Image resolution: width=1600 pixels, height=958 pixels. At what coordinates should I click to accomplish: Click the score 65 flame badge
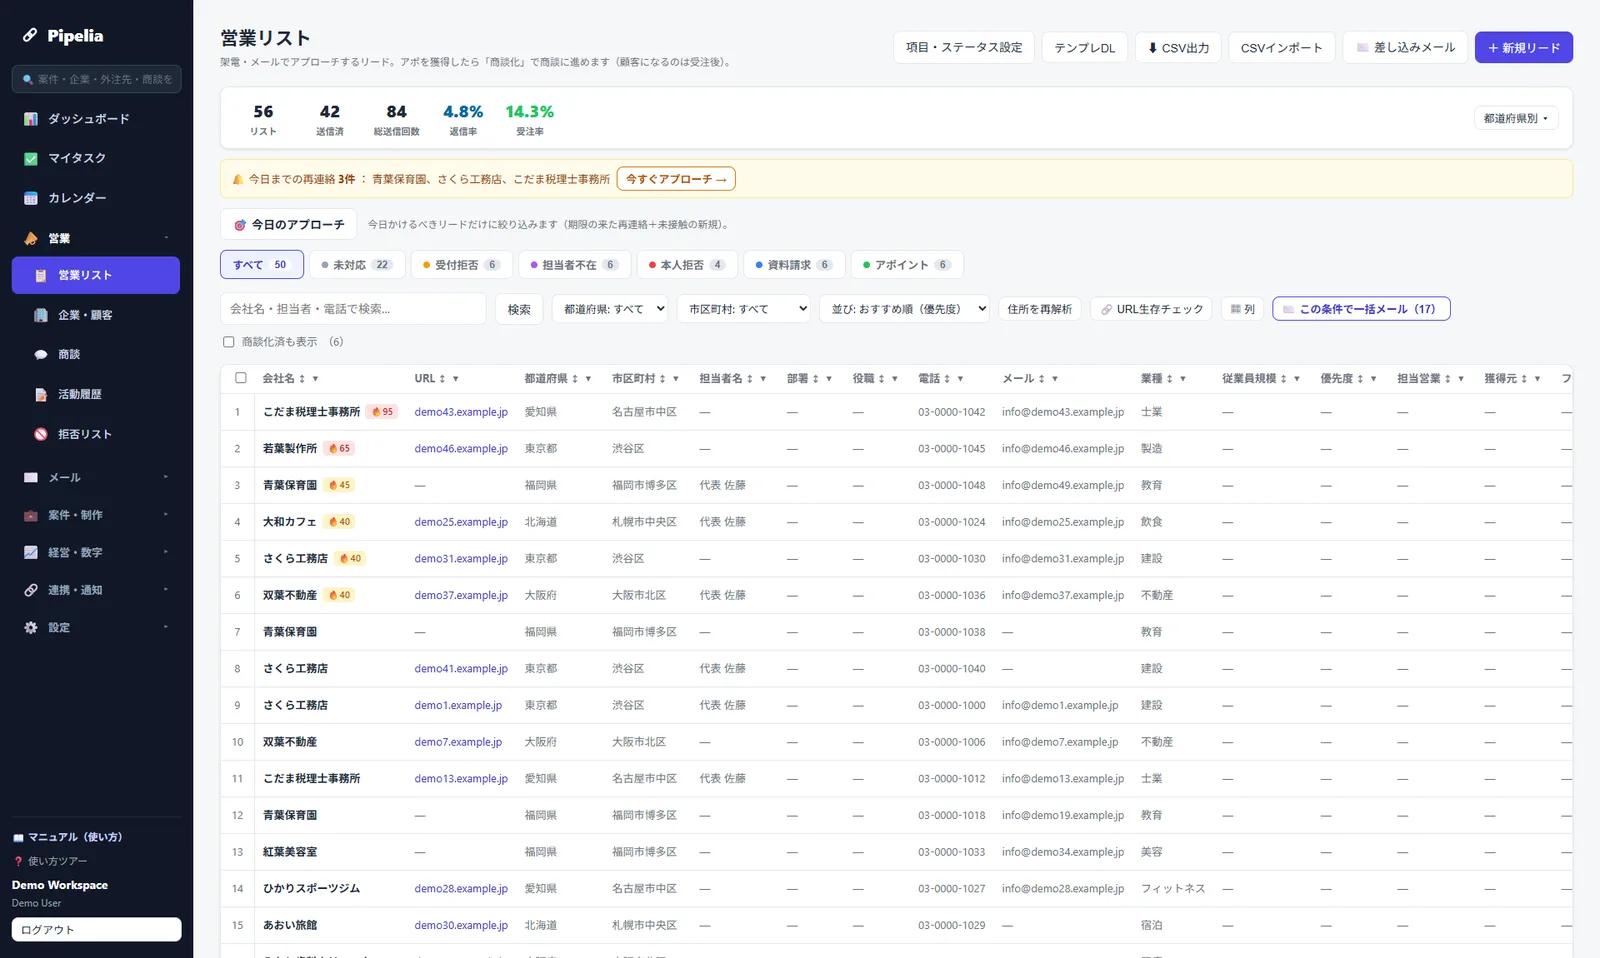point(339,448)
